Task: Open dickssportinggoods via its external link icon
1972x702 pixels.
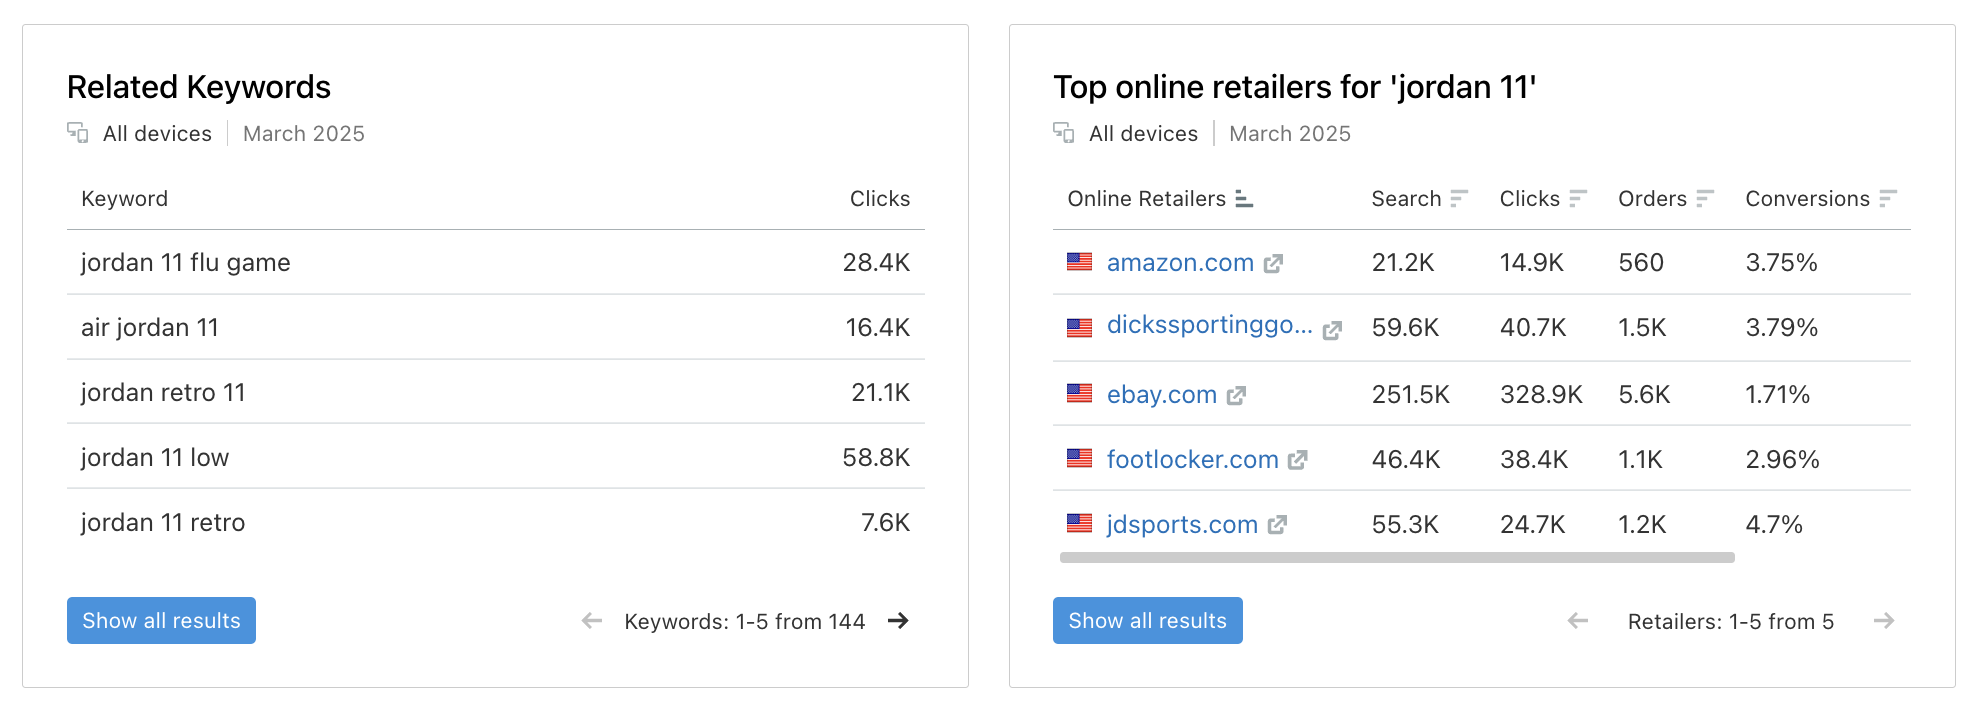Action: click(x=1332, y=328)
